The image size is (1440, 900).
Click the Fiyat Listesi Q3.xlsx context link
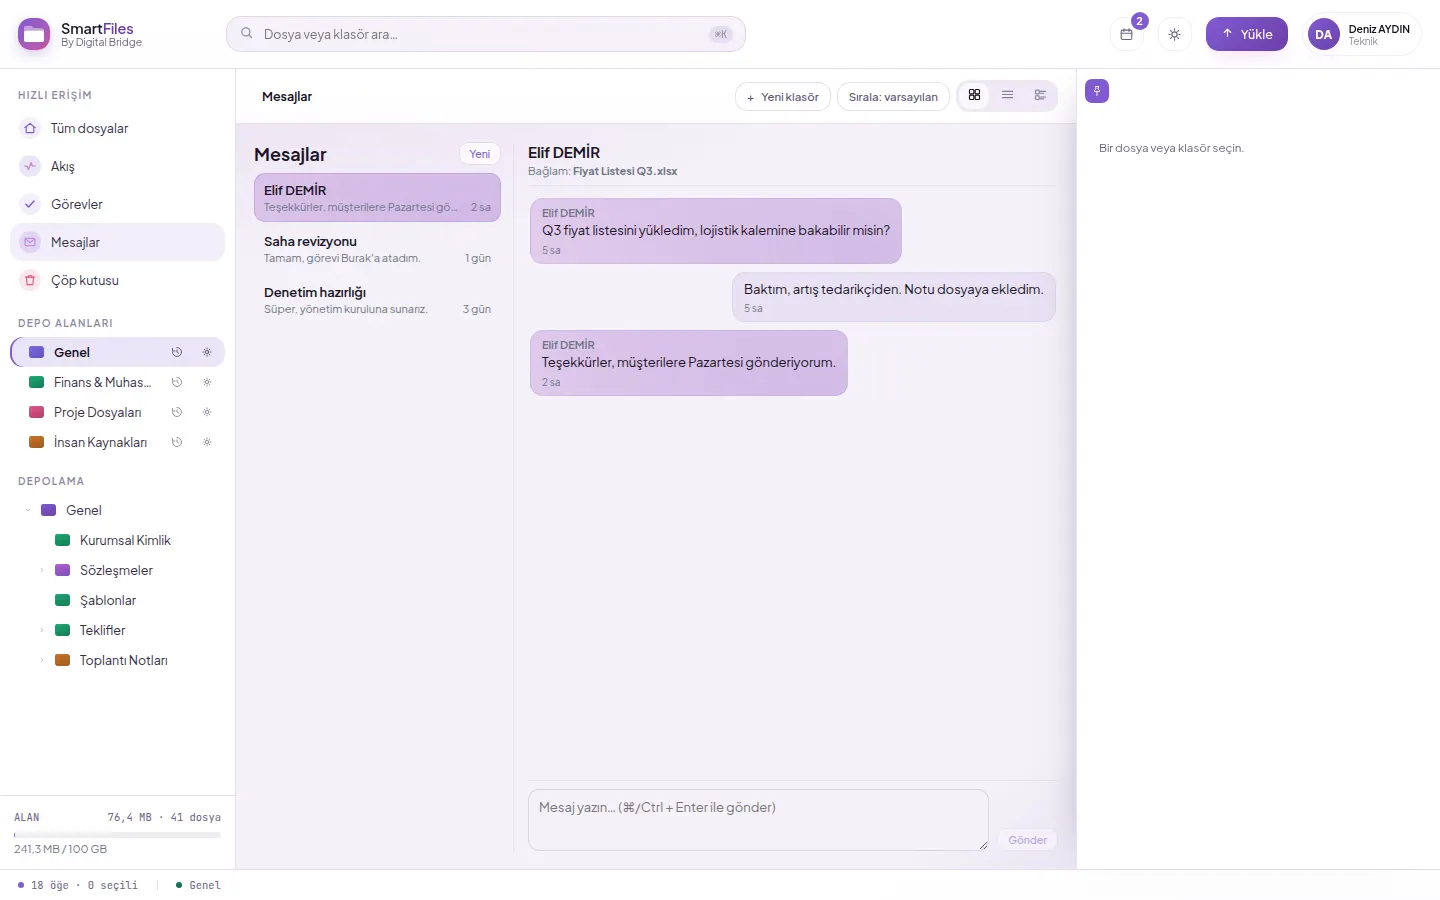pyautogui.click(x=625, y=171)
